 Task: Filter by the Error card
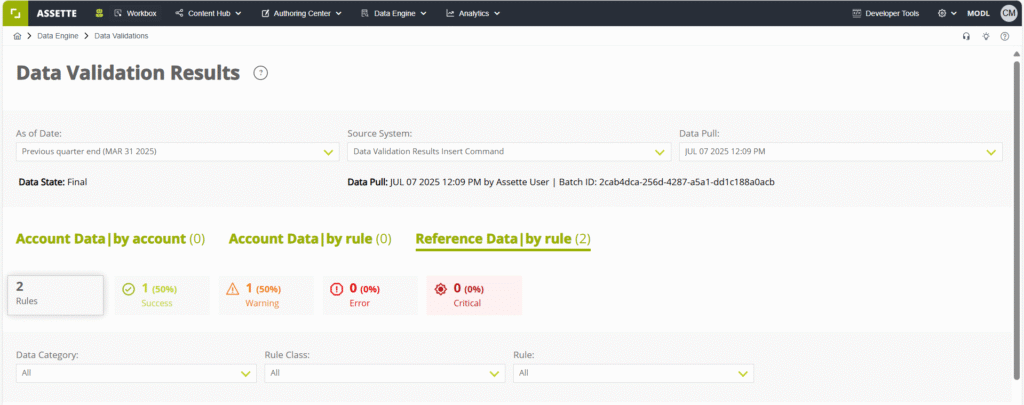coord(370,295)
